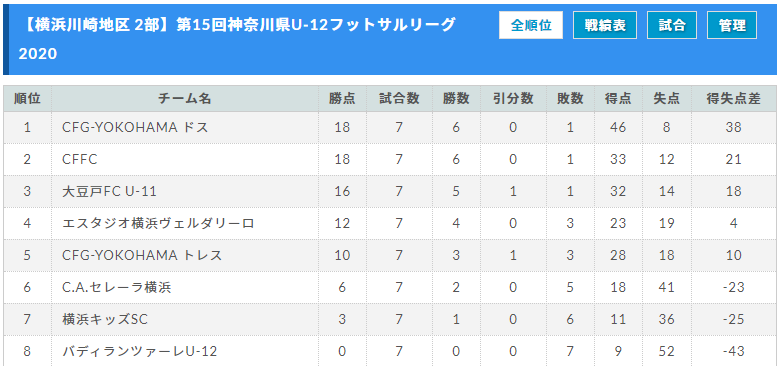Viewport: 779px width, 366px height.
Task: Click the 試合数 column header
Action: point(399,99)
